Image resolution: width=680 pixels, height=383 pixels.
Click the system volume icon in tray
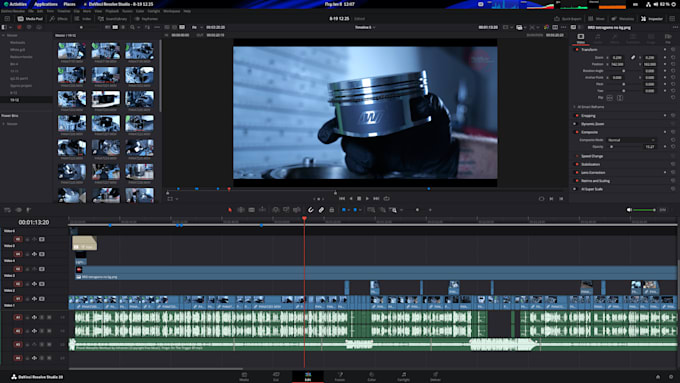[x=655, y=4]
